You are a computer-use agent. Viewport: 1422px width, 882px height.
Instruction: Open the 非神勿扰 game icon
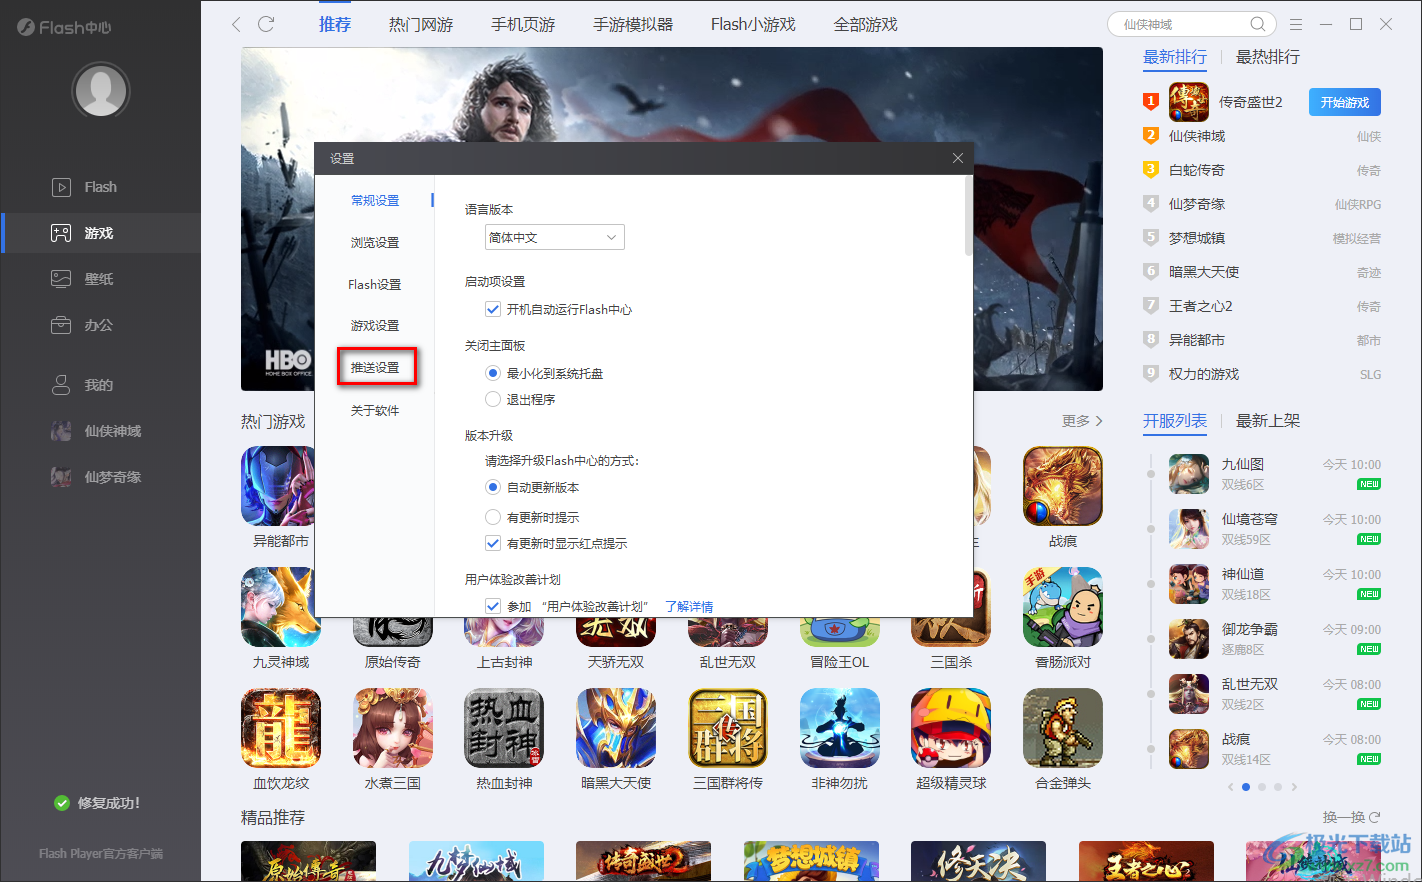[840, 728]
